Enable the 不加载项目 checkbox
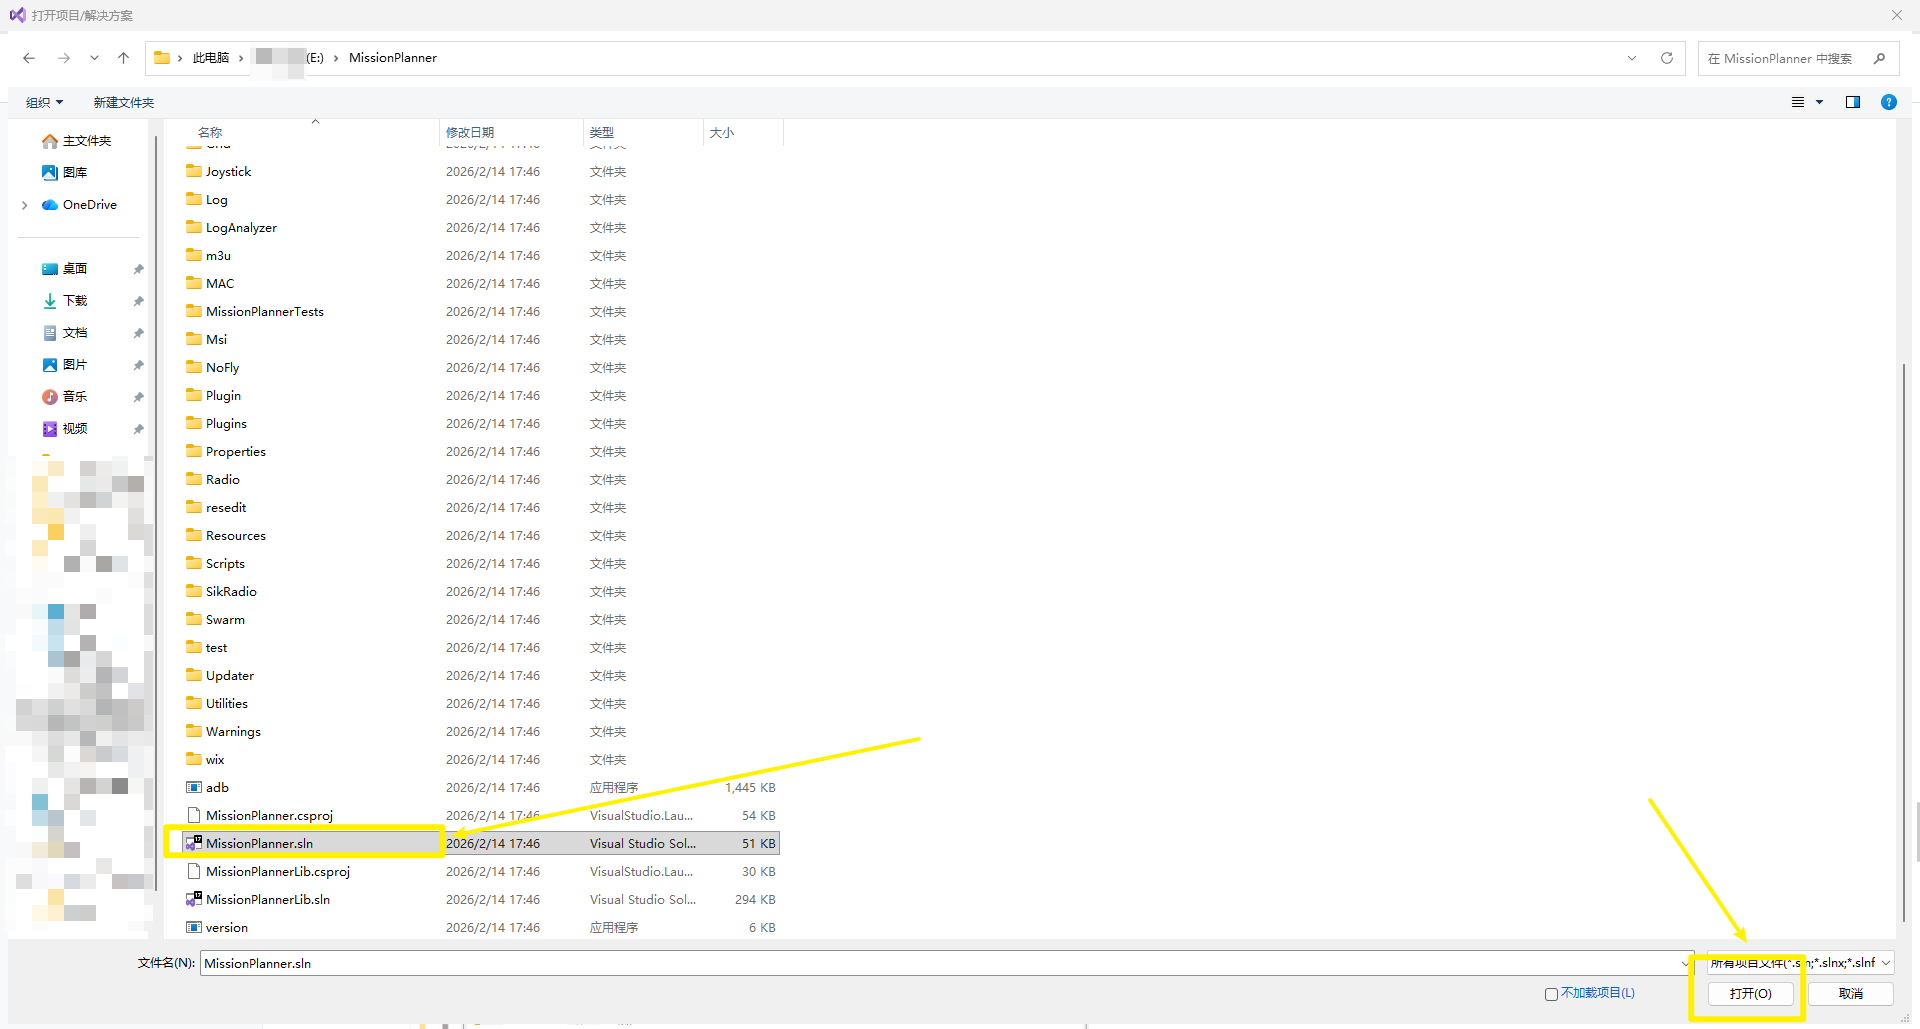Image resolution: width=1920 pixels, height=1029 pixels. click(1551, 994)
